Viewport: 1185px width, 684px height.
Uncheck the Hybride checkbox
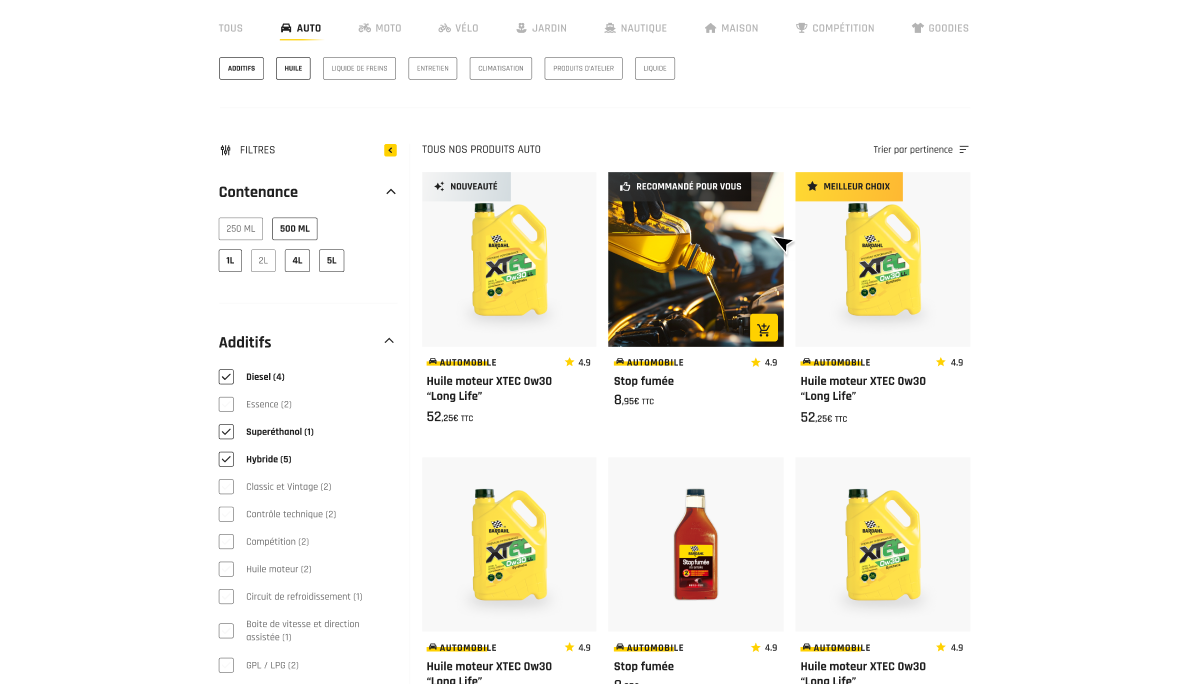[x=226, y=459]
